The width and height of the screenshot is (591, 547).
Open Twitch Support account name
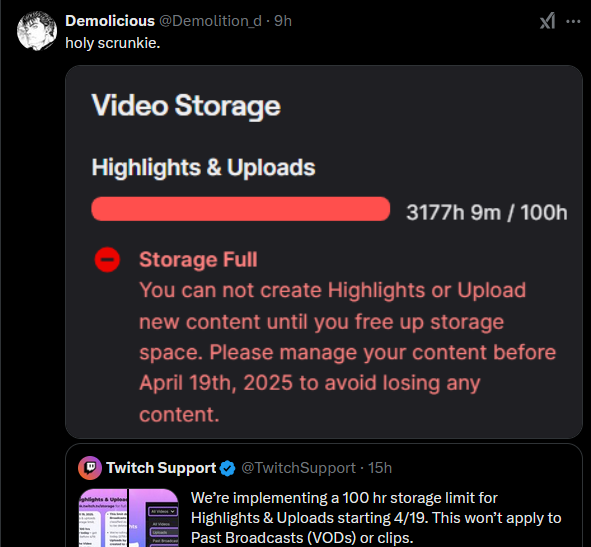tap(161, 468)
